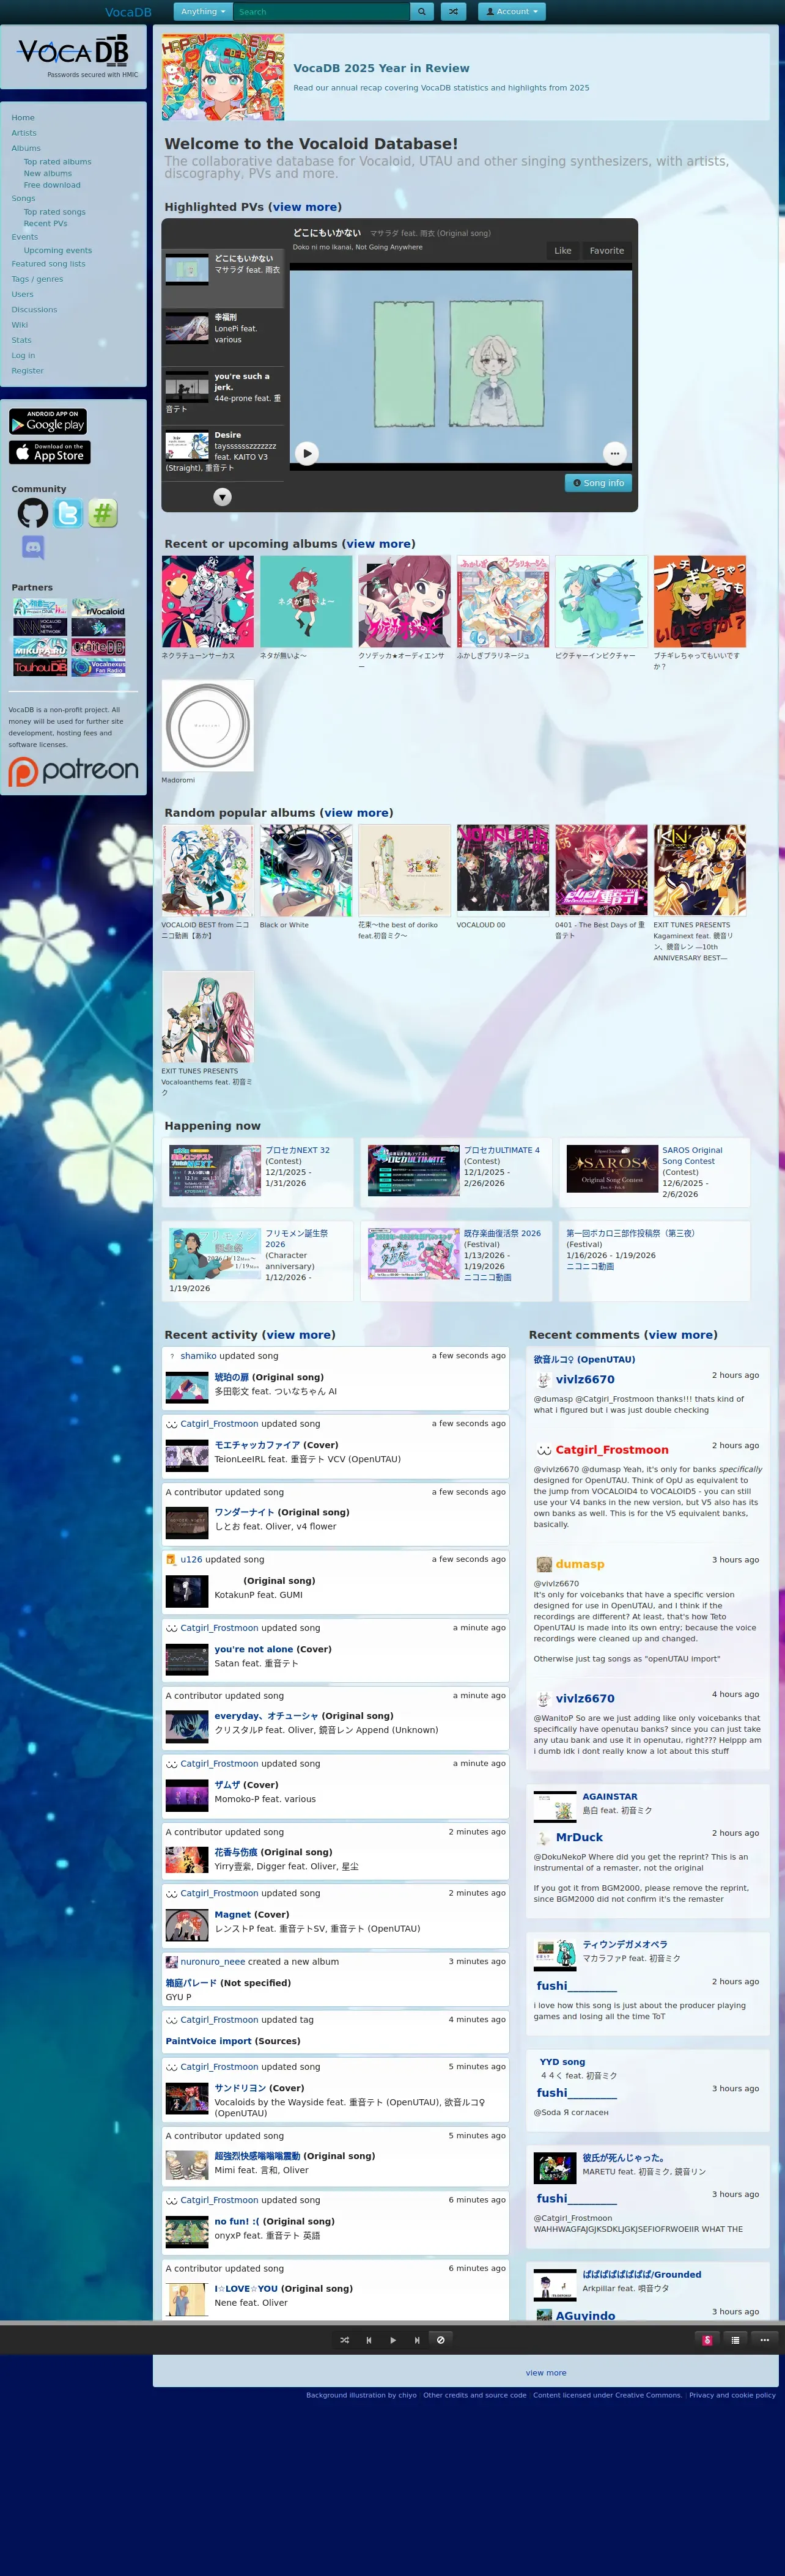
Task: Open the Discord community icon
Action: 33,547
